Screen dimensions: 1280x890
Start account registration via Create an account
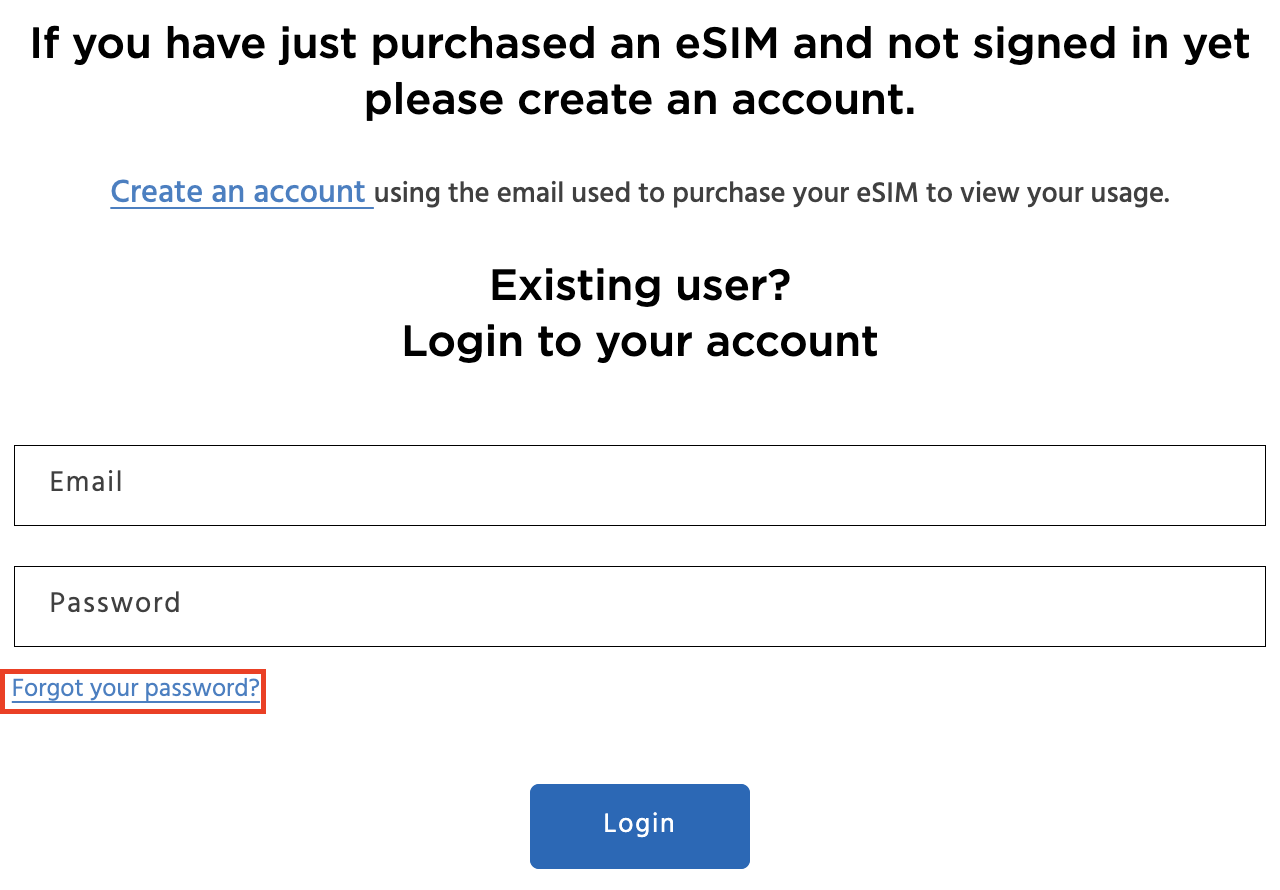pyautogui.click(x=239, y=192)
